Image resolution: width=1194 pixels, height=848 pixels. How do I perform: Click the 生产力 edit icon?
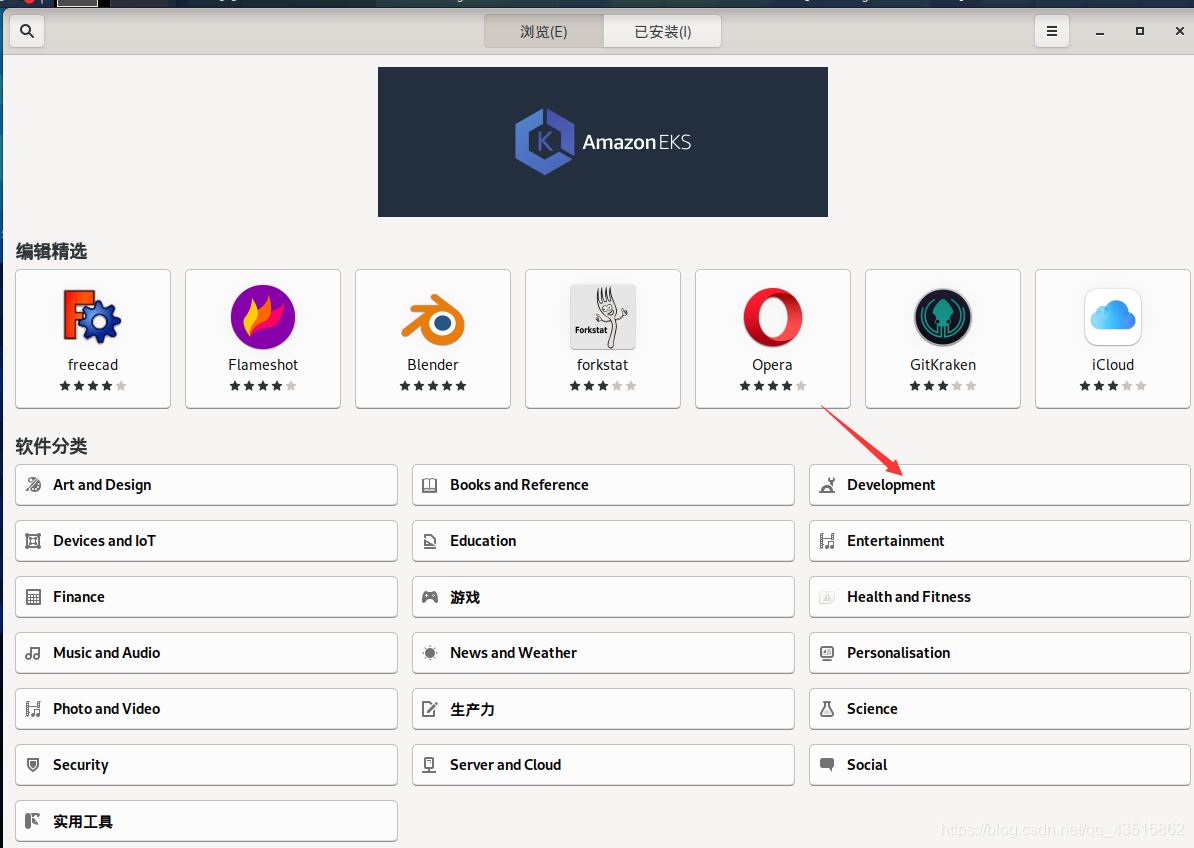pyautogui.click(x=429, y=709)
